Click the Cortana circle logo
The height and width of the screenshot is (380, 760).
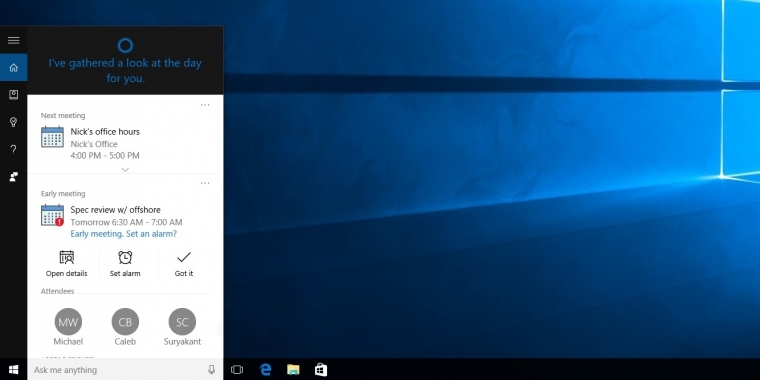coord(125,46)
